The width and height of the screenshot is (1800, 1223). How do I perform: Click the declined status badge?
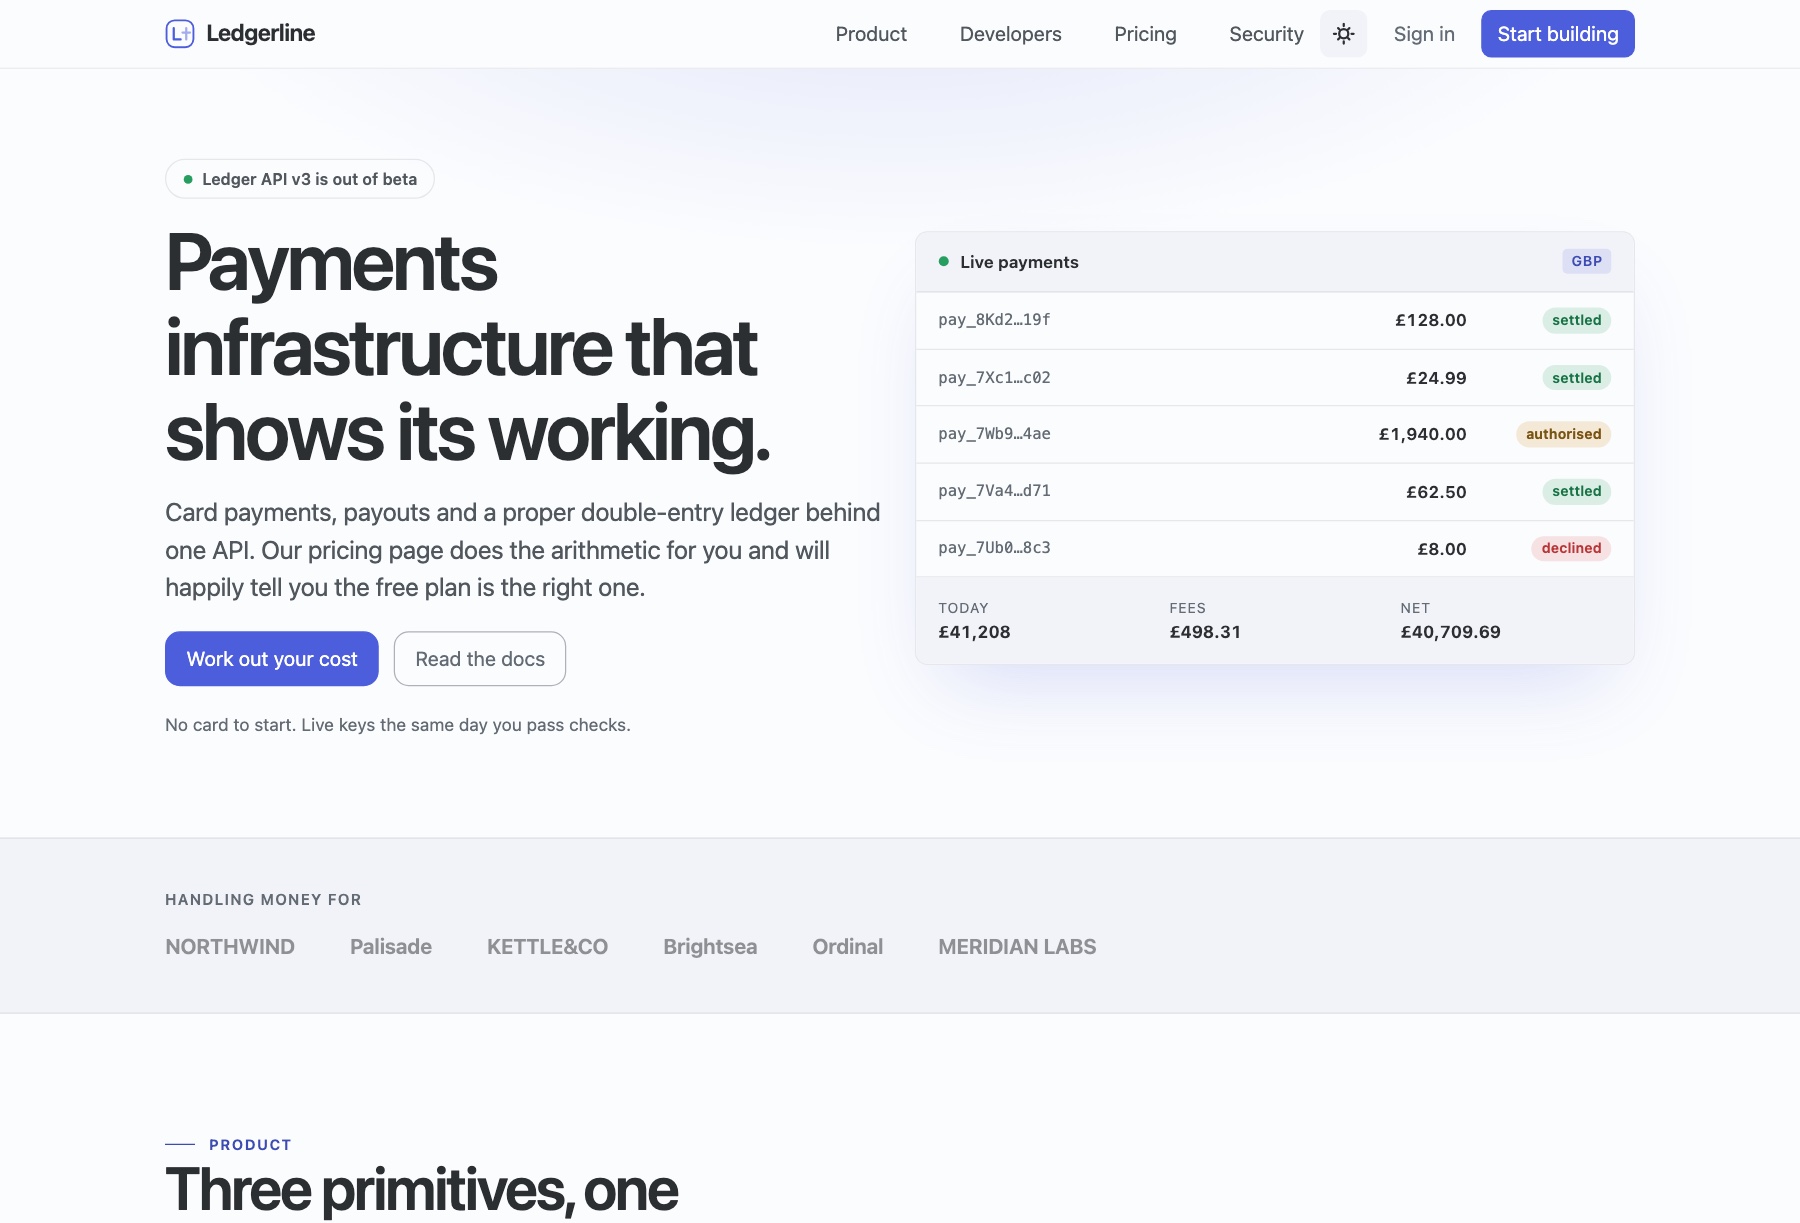coord(1571,548)
